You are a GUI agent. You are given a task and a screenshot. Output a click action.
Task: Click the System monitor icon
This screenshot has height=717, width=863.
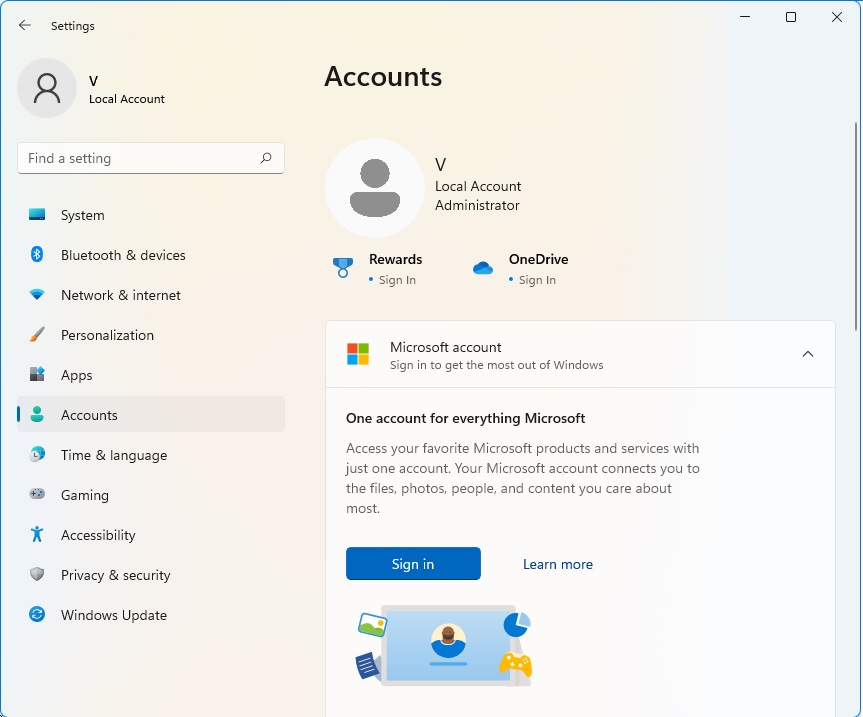[x=37, y=215]
